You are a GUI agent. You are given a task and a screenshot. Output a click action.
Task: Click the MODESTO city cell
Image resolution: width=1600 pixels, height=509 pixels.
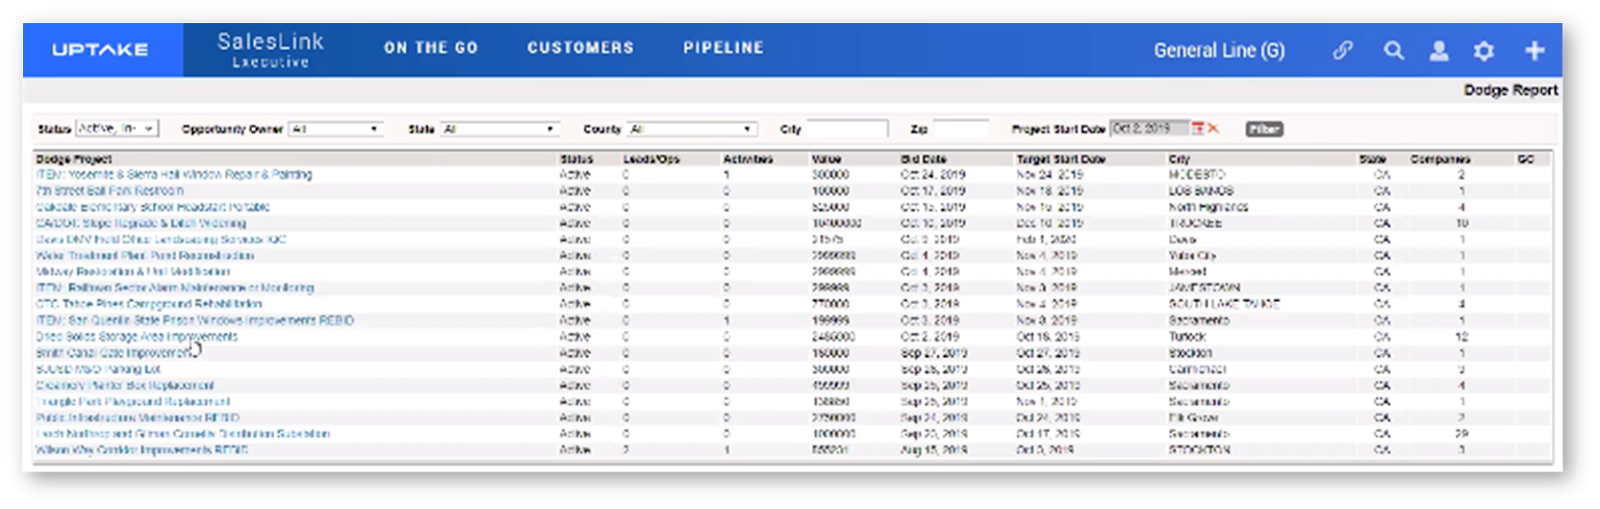[x=1196, y=174]
